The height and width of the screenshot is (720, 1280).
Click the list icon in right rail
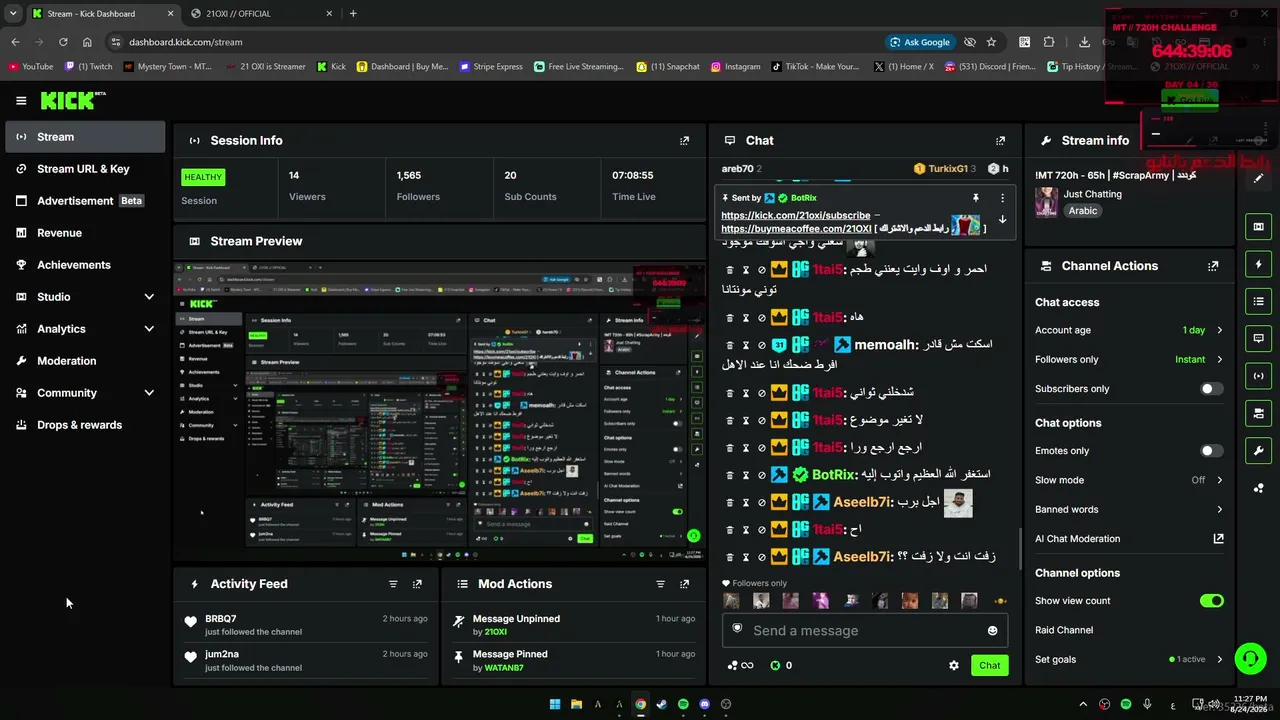[x=1258, y=301]
